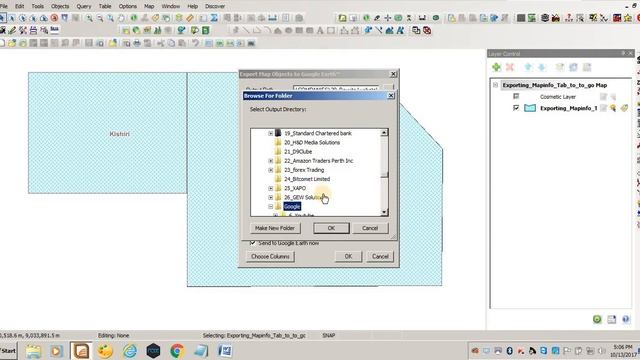Open Google Chrome from the taskbar
This screenshot has height=360, width=640.
click(177, 351)
